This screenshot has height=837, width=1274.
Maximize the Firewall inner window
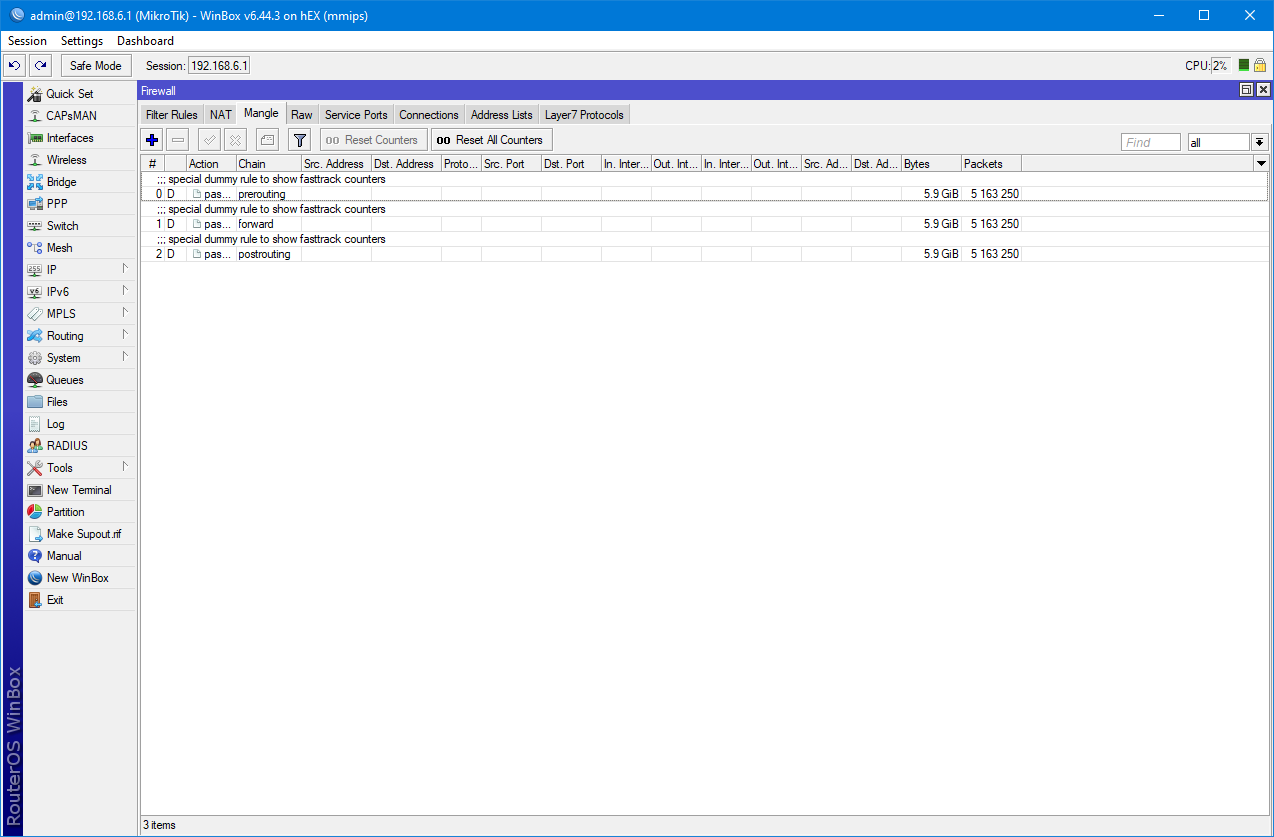pyautogui.click(x=1246, y=90)
